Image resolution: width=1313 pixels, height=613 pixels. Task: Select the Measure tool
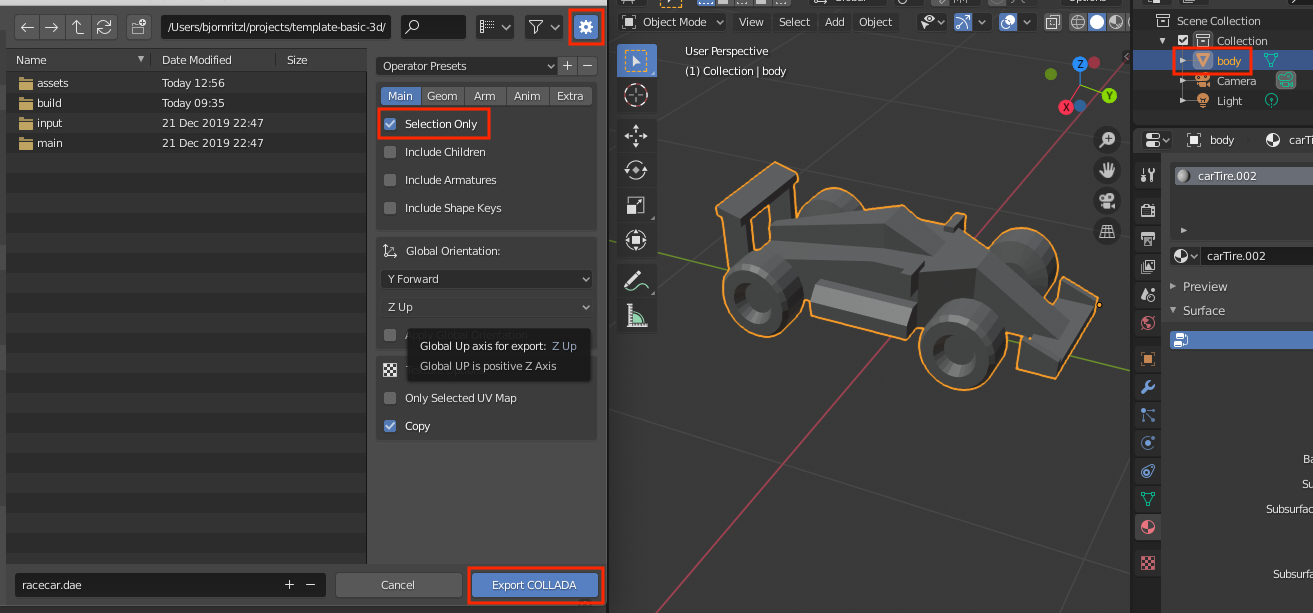click(635, 314)
